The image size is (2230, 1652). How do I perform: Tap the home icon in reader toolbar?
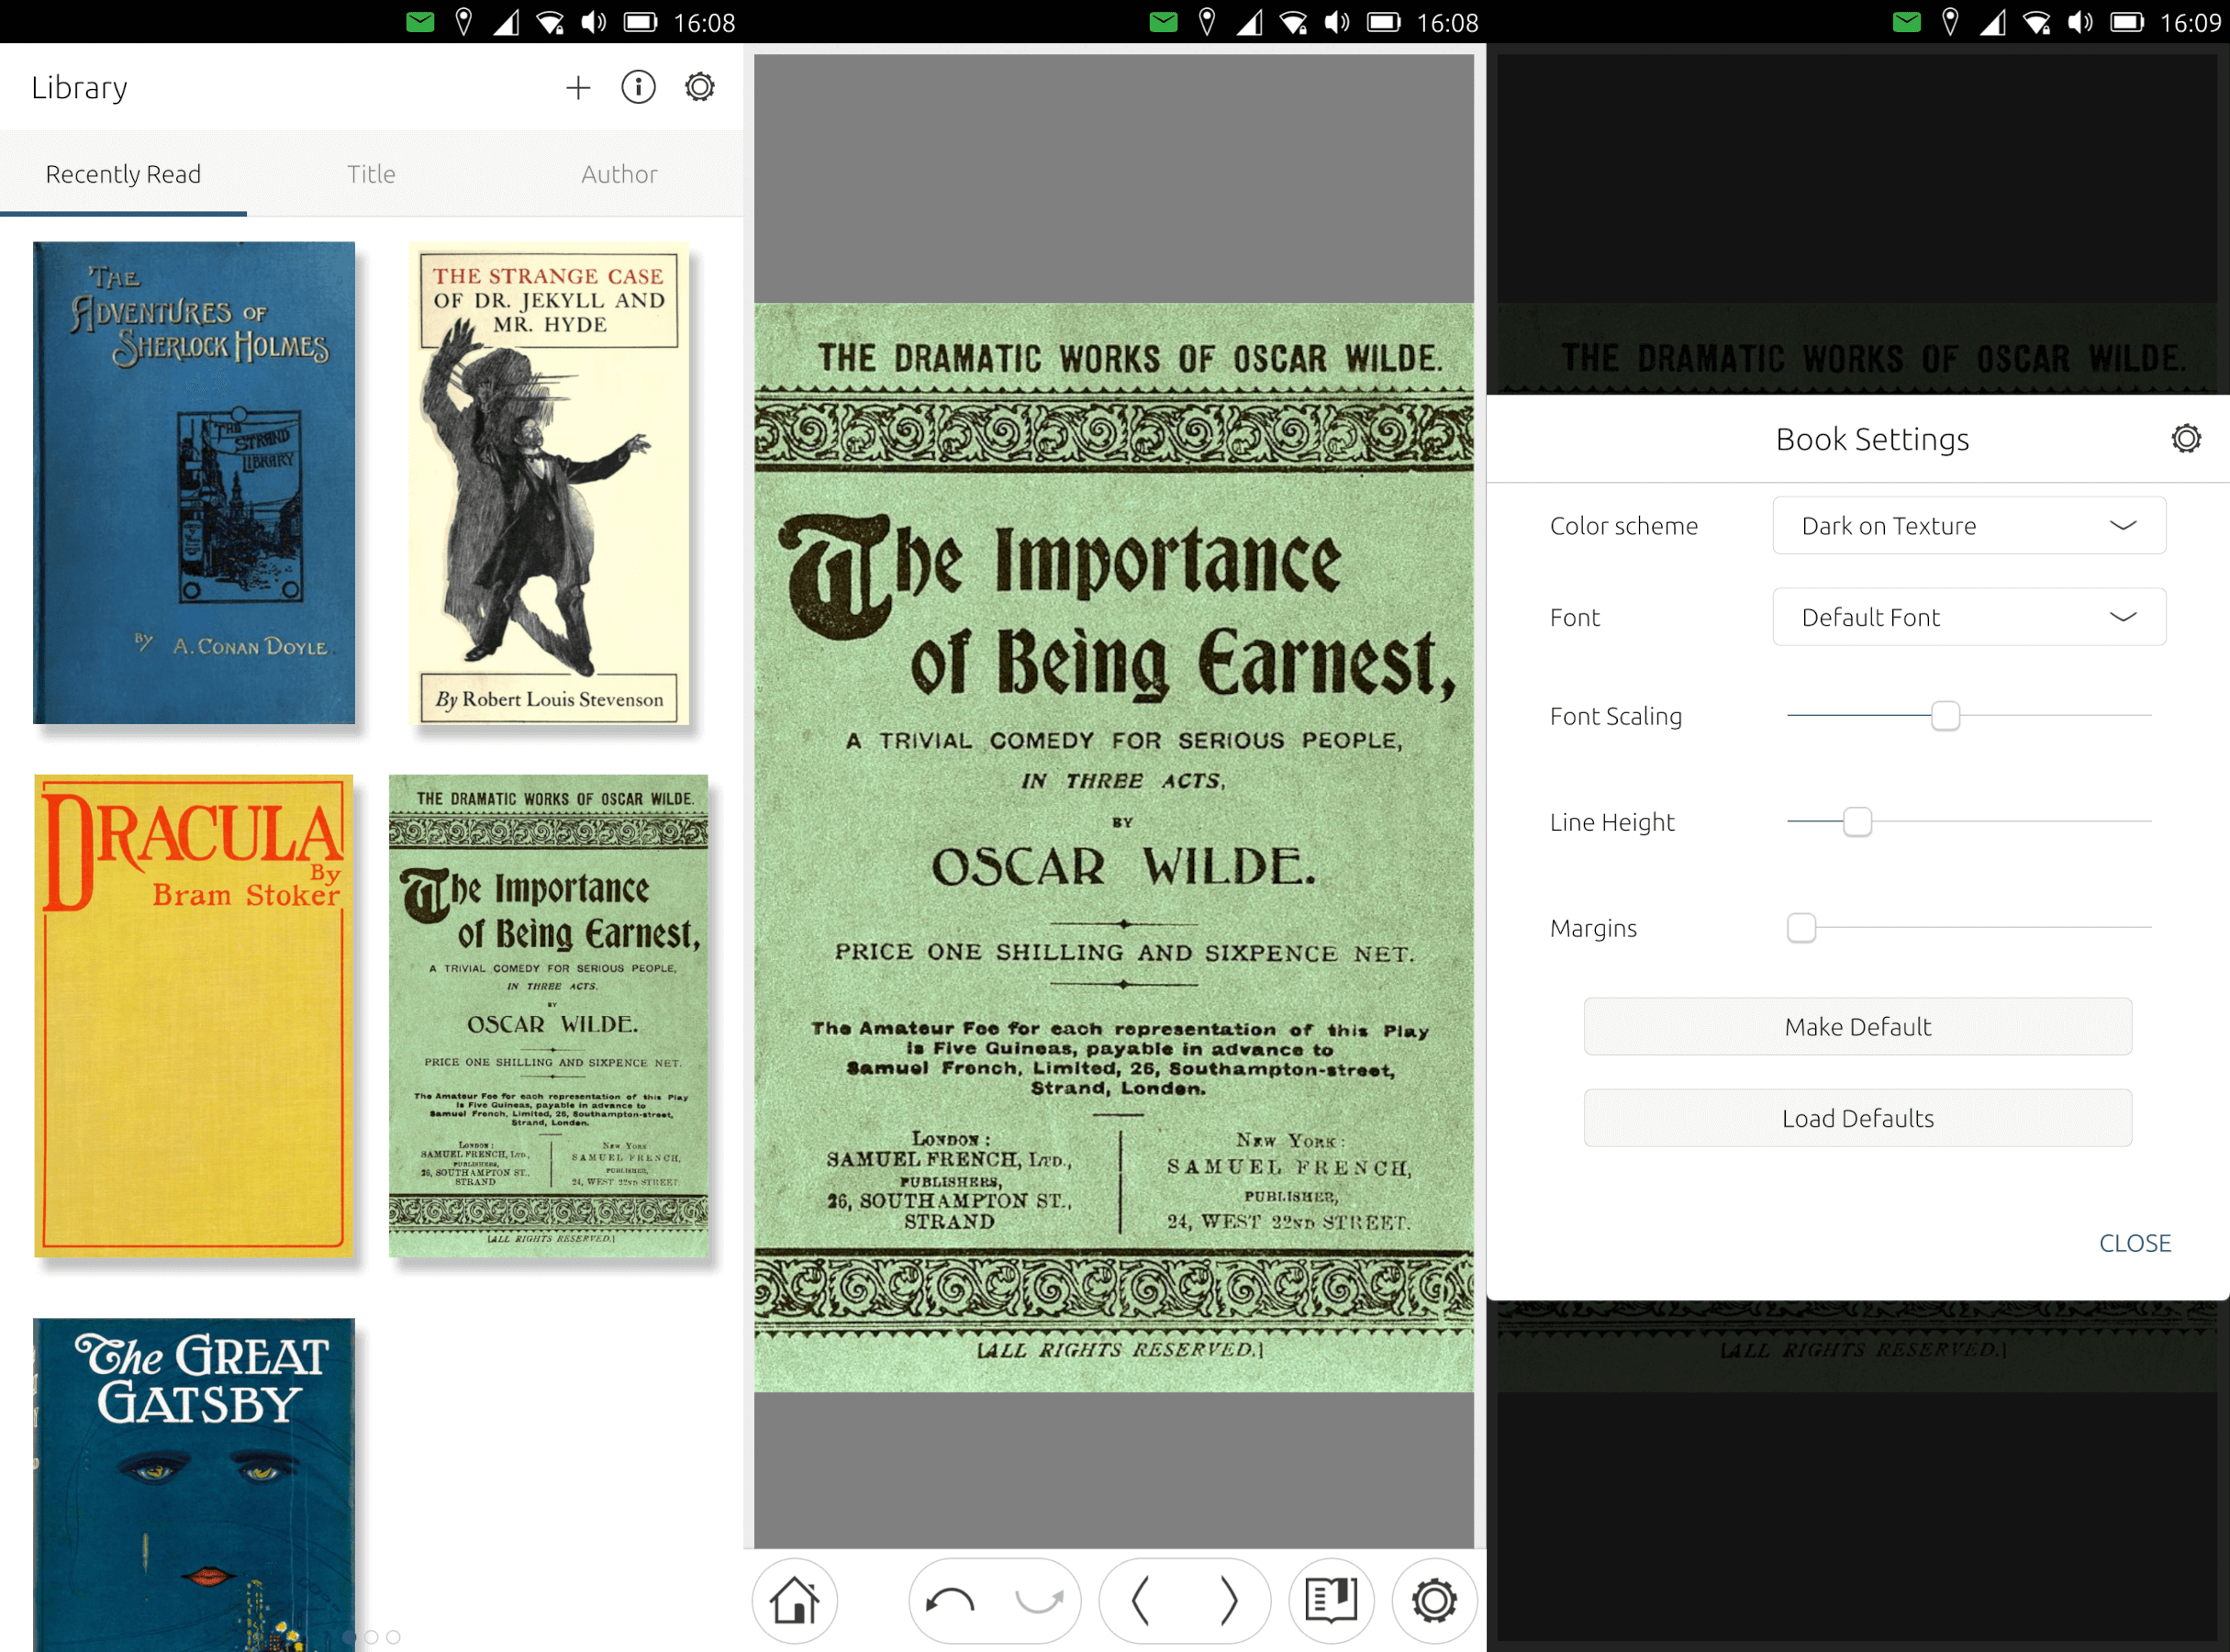click(x=794, y=1600)
